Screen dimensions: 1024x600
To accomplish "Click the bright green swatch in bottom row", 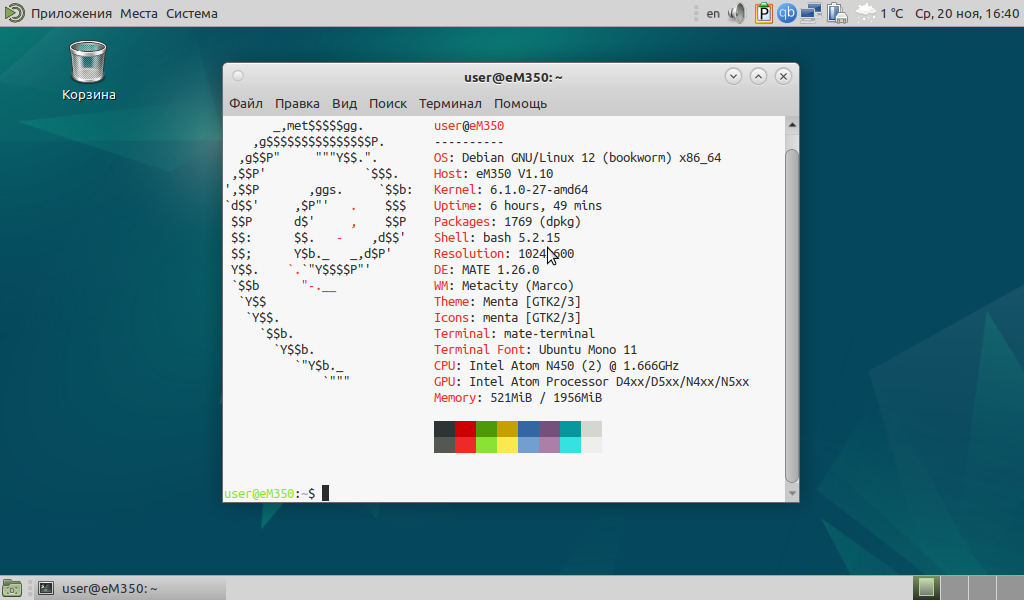I will tap(486, 445).
